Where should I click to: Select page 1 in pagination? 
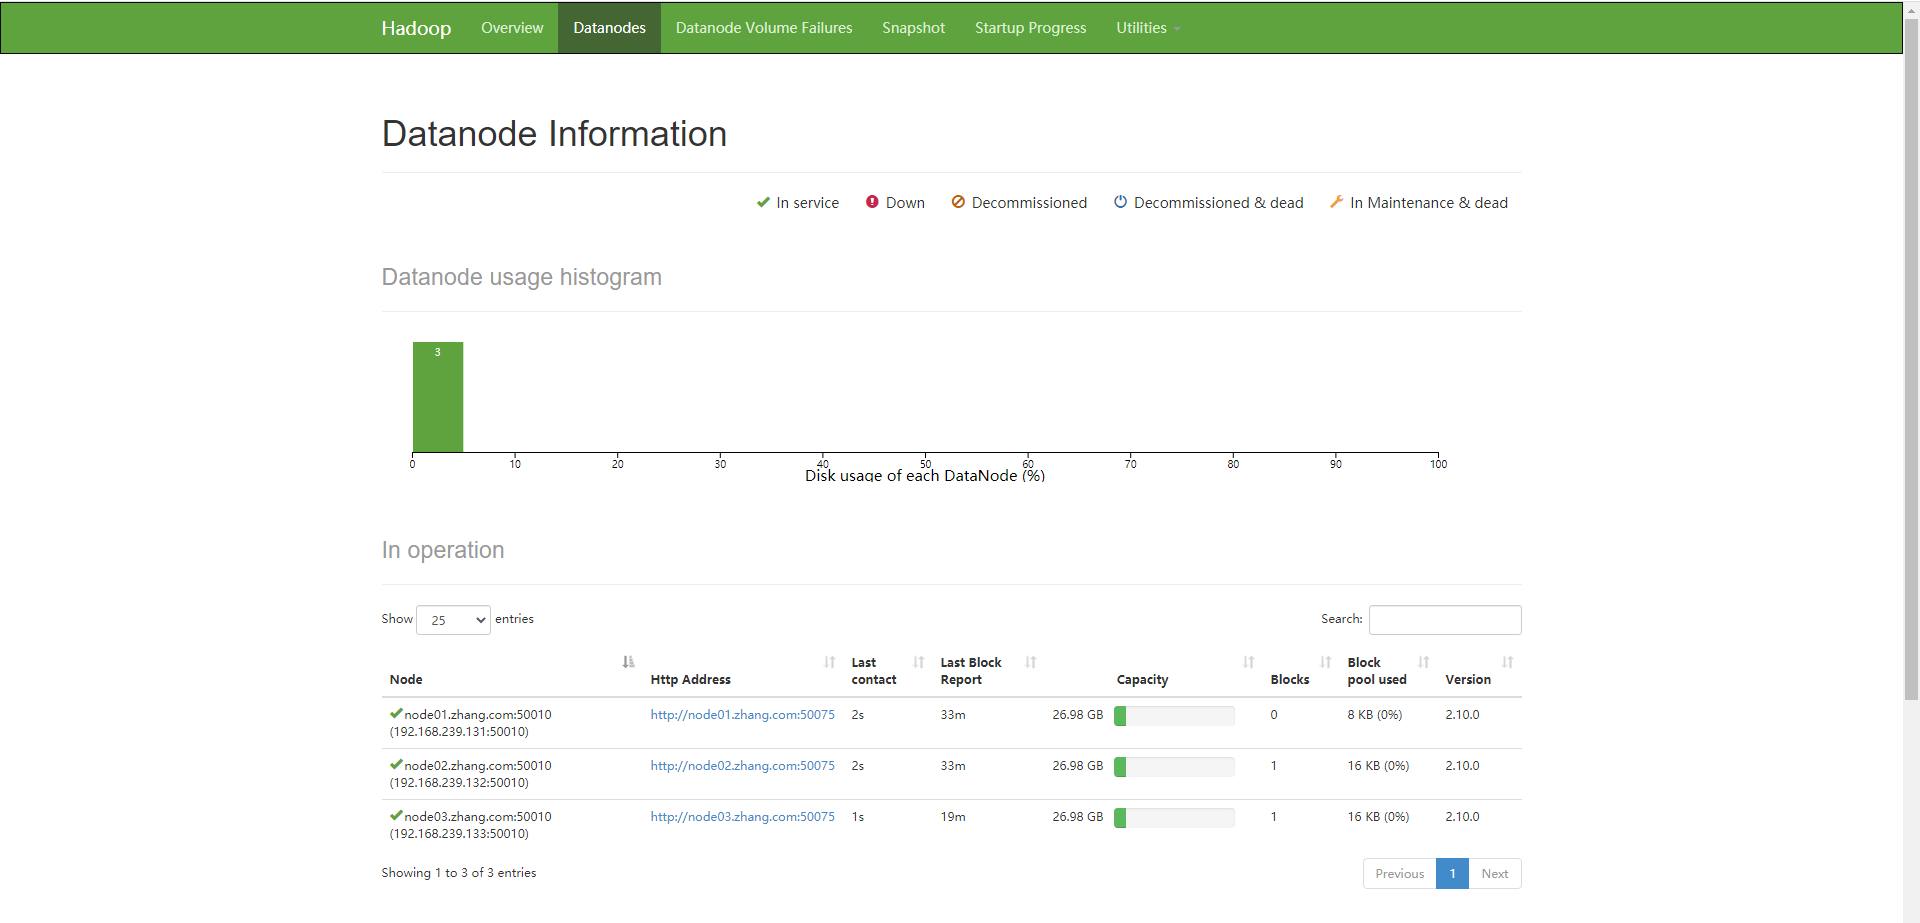1452,874
